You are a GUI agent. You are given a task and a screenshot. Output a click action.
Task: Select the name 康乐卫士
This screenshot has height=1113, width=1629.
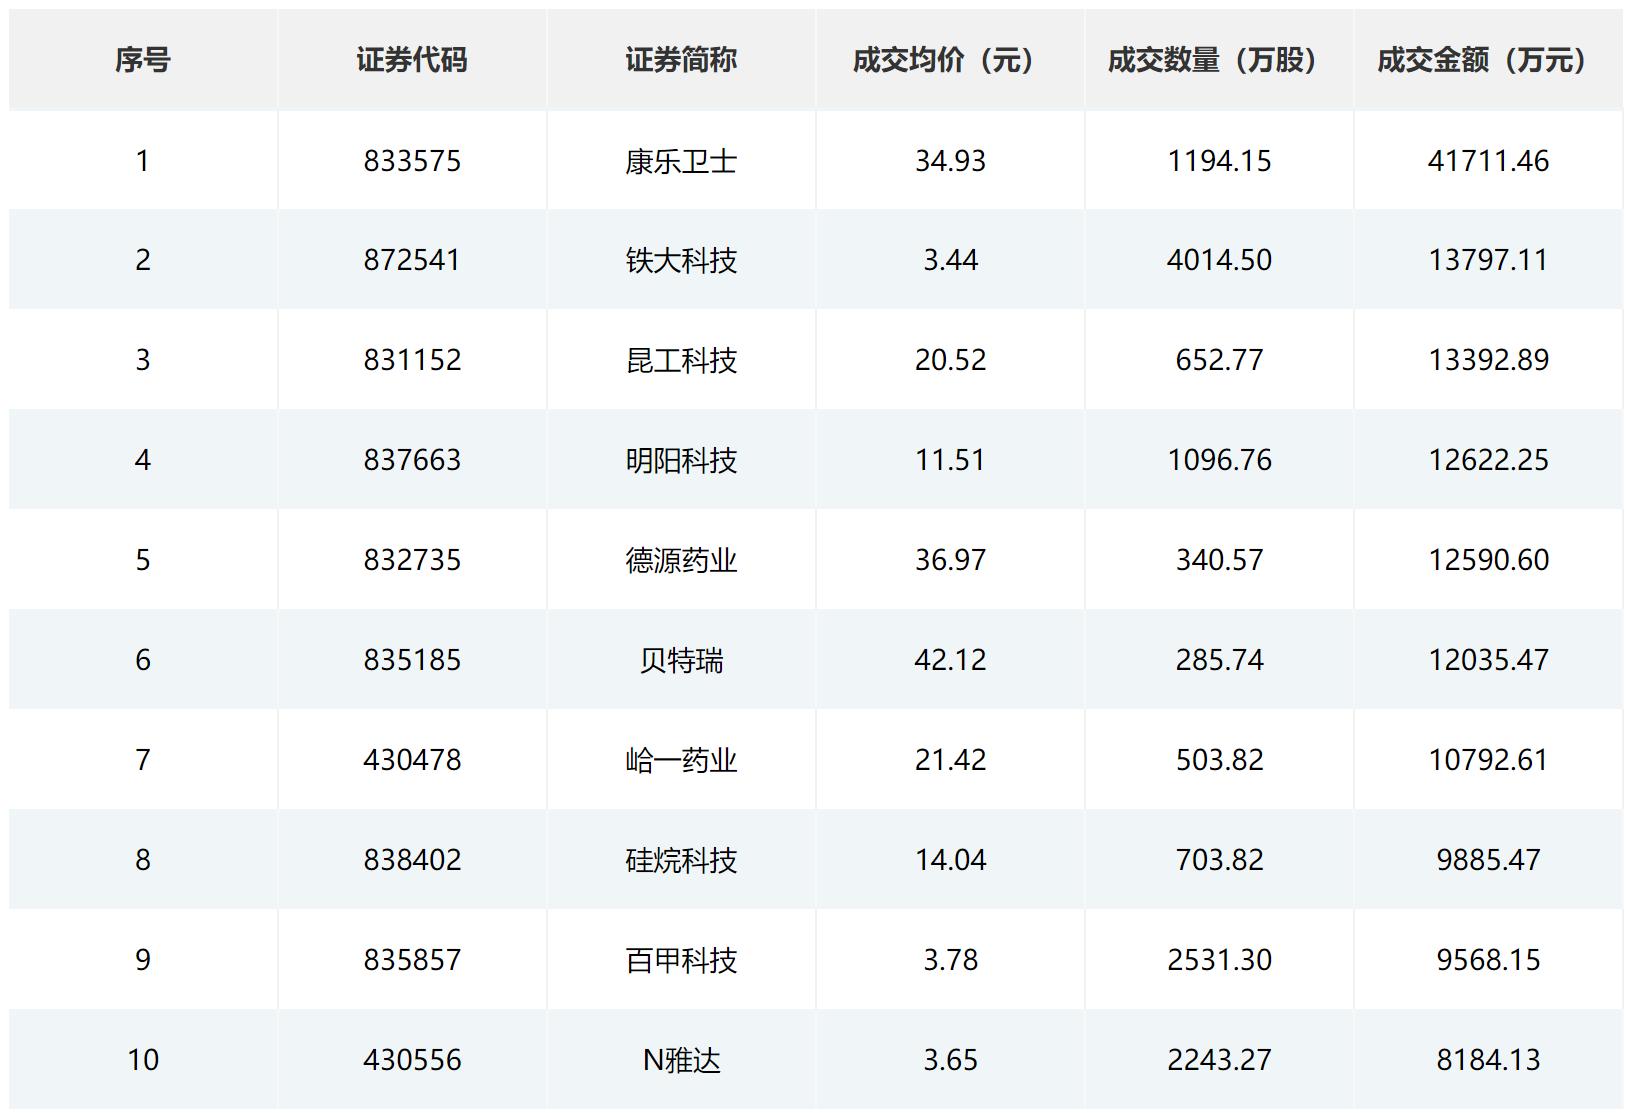click(681, 161)
